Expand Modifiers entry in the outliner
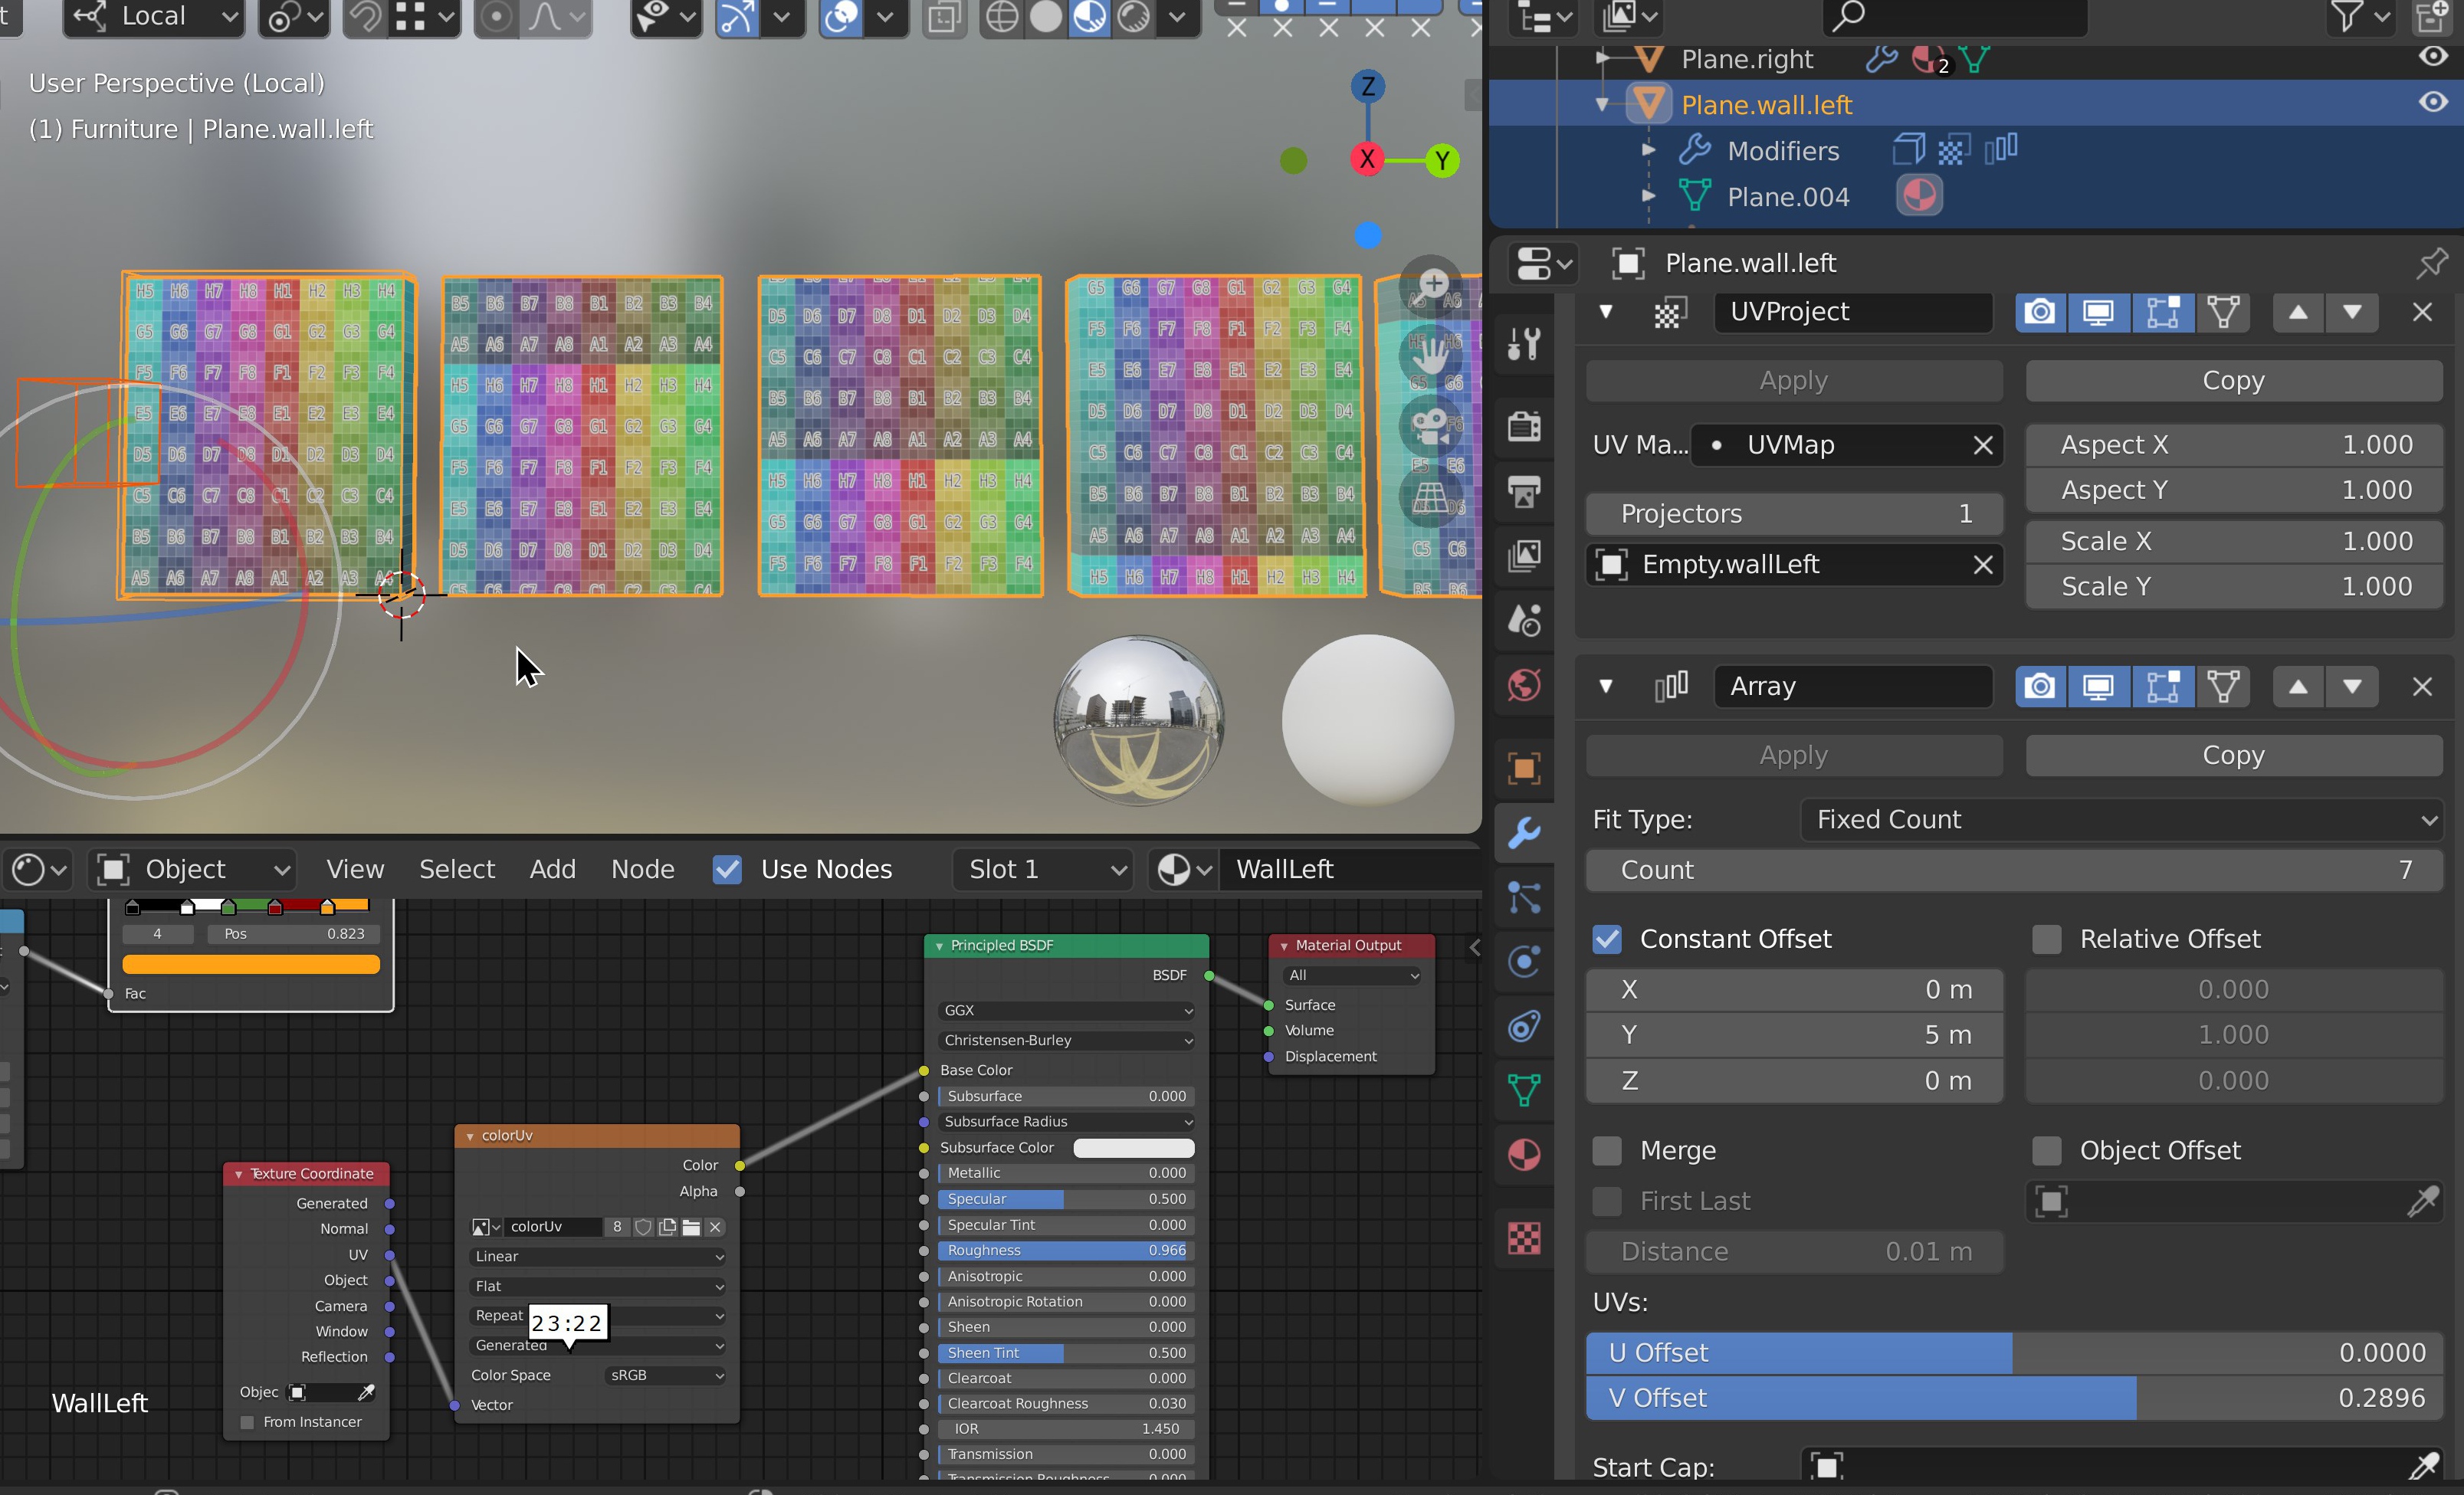2464x1495 pixels. coord(1648,151)
